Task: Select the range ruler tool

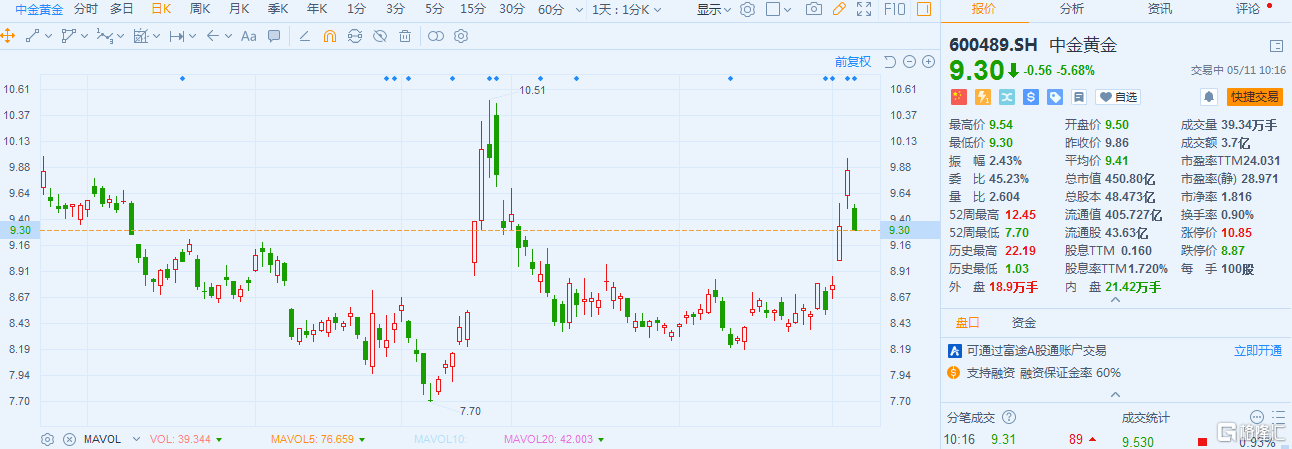Action: pyautogui.click(x=176, y=36)
